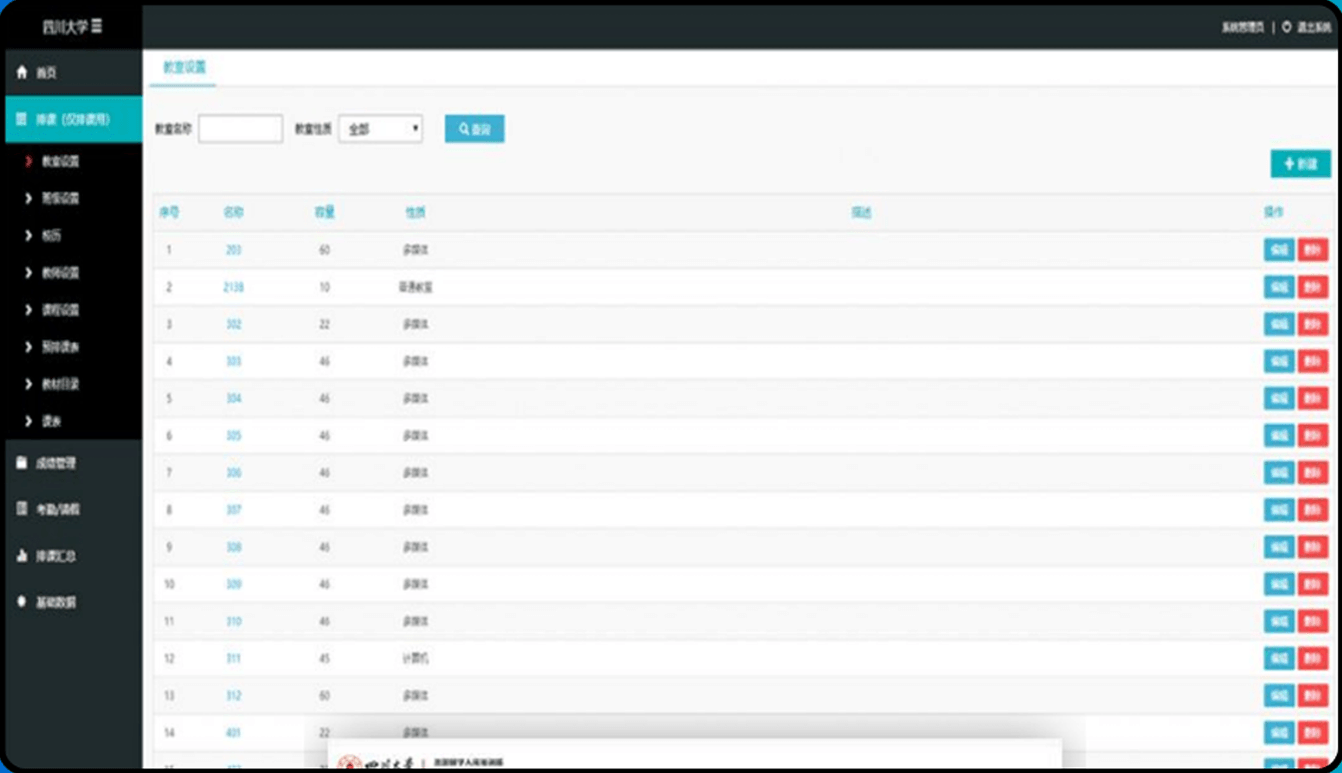
Task: Click the red delete button for row 2138
Action: pyautogui.click(x=1312, y=287)
